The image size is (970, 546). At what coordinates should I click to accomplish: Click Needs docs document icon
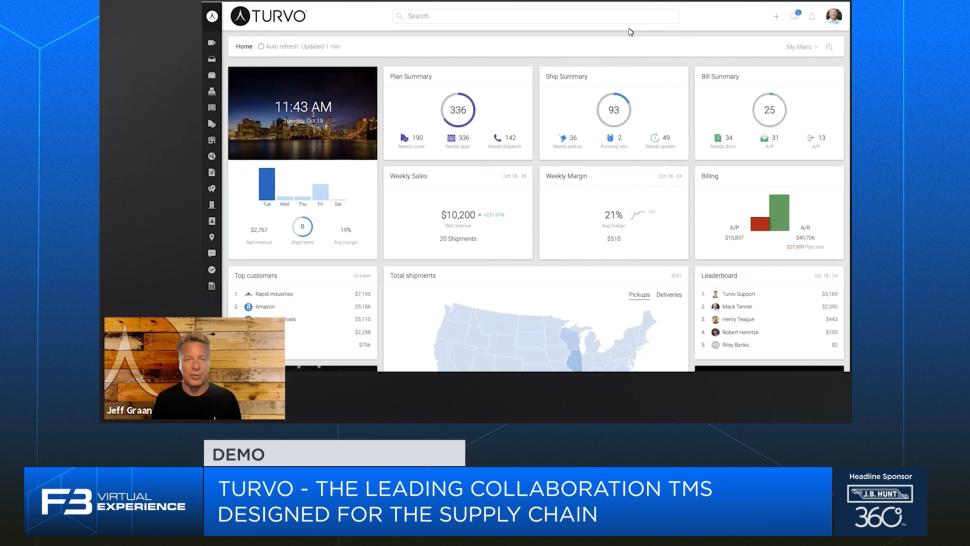718,138
